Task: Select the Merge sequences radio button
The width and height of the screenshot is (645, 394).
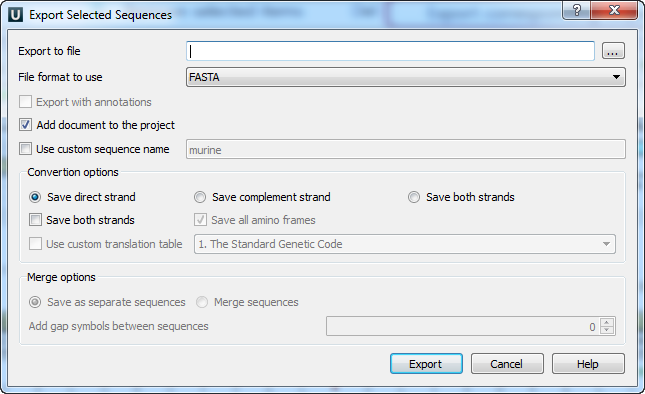Action: coord(202,302)
